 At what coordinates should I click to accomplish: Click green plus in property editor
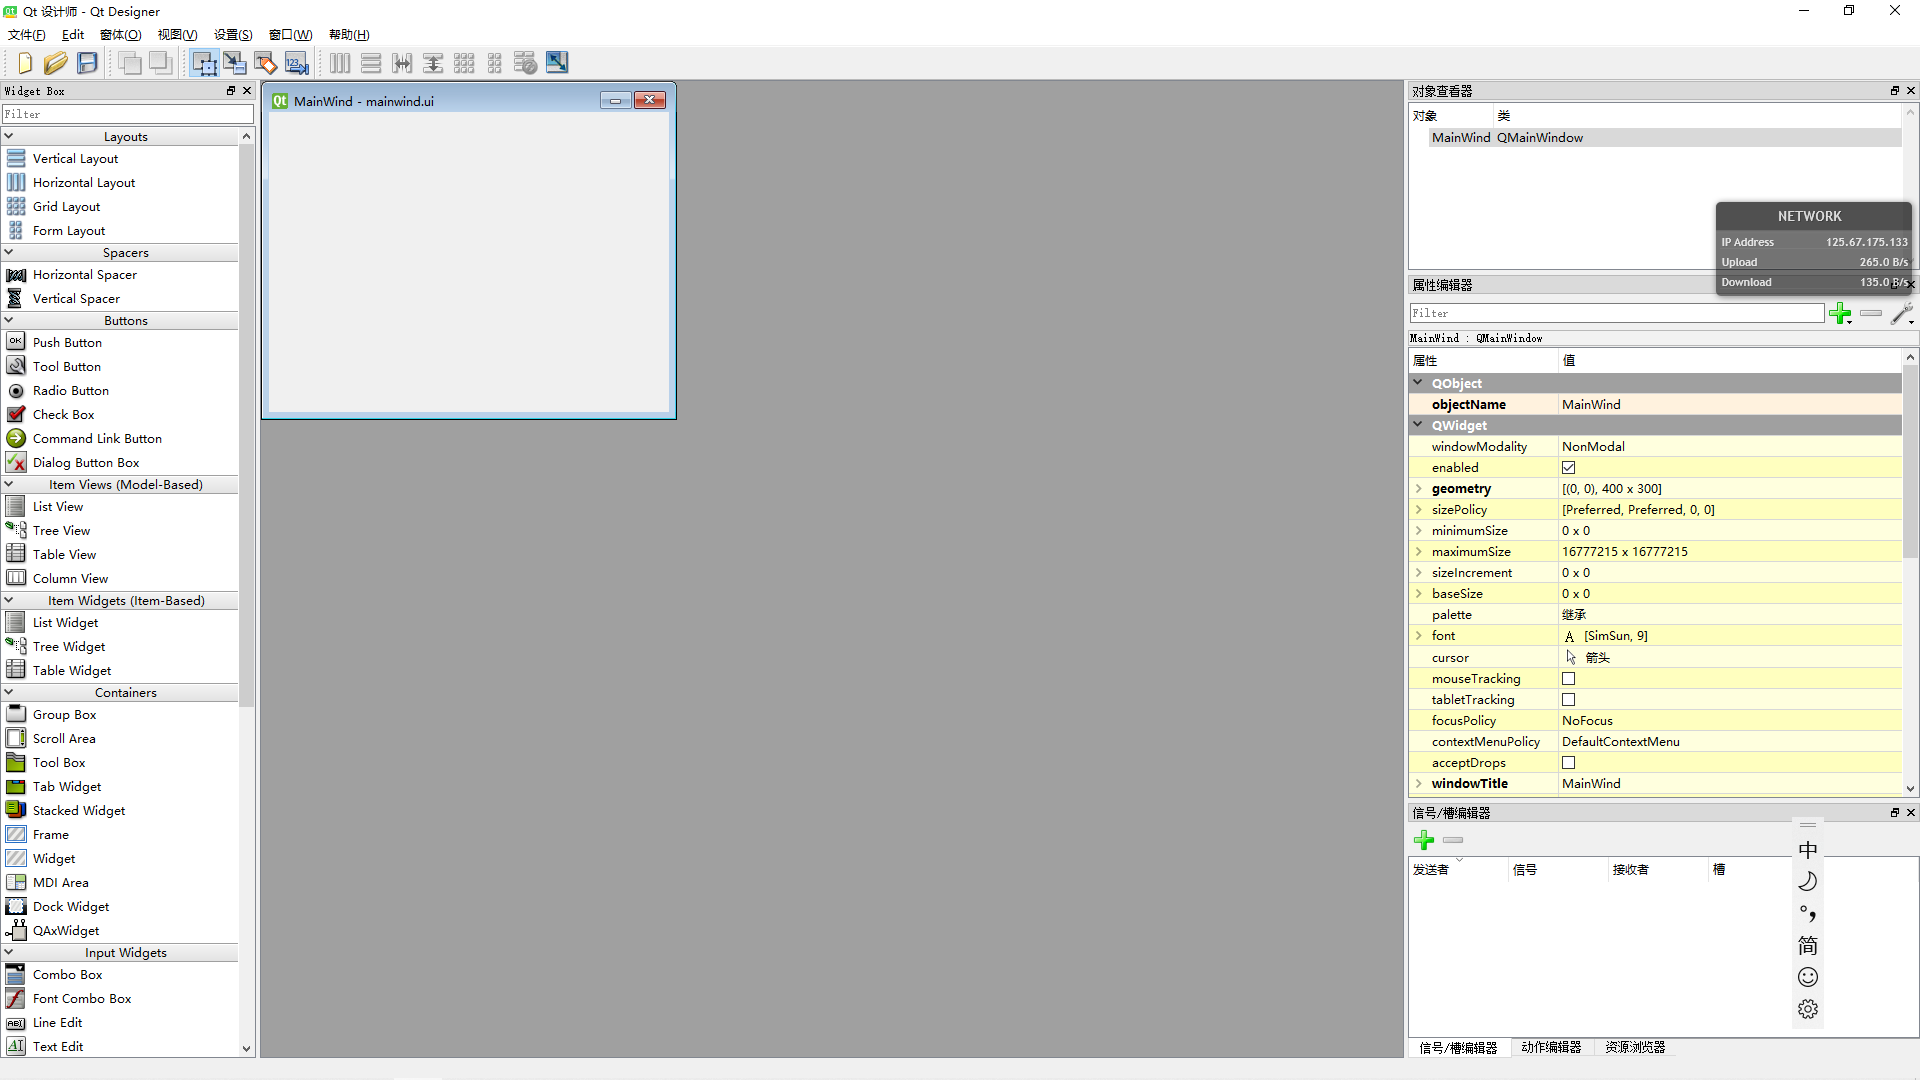click(x=1839, y=314)
